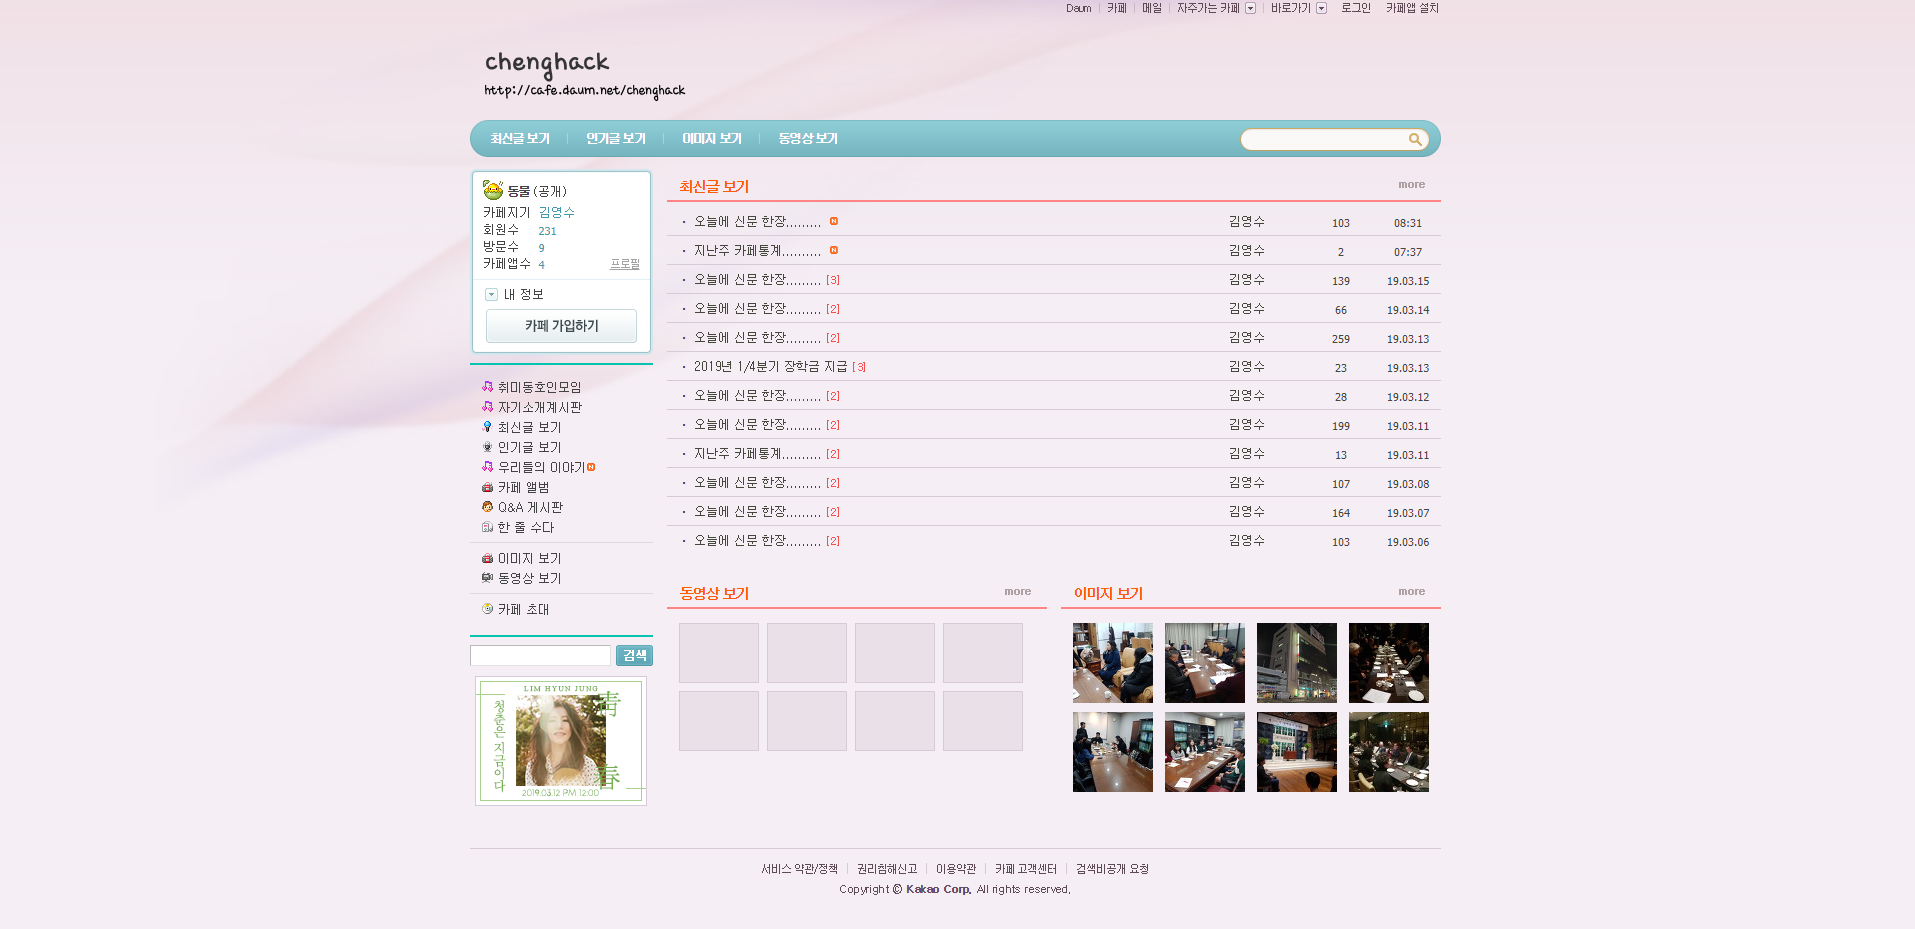
Task: Click the camera icon beside 카페 앨범
Action: point(487,487)
